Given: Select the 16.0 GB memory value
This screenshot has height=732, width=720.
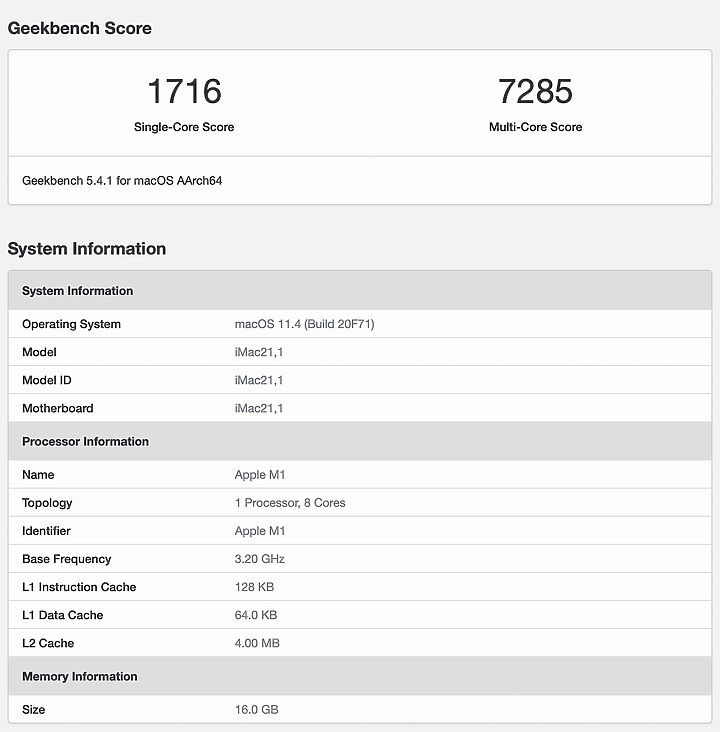Looking at the screenshot, I should pos(256,710).
